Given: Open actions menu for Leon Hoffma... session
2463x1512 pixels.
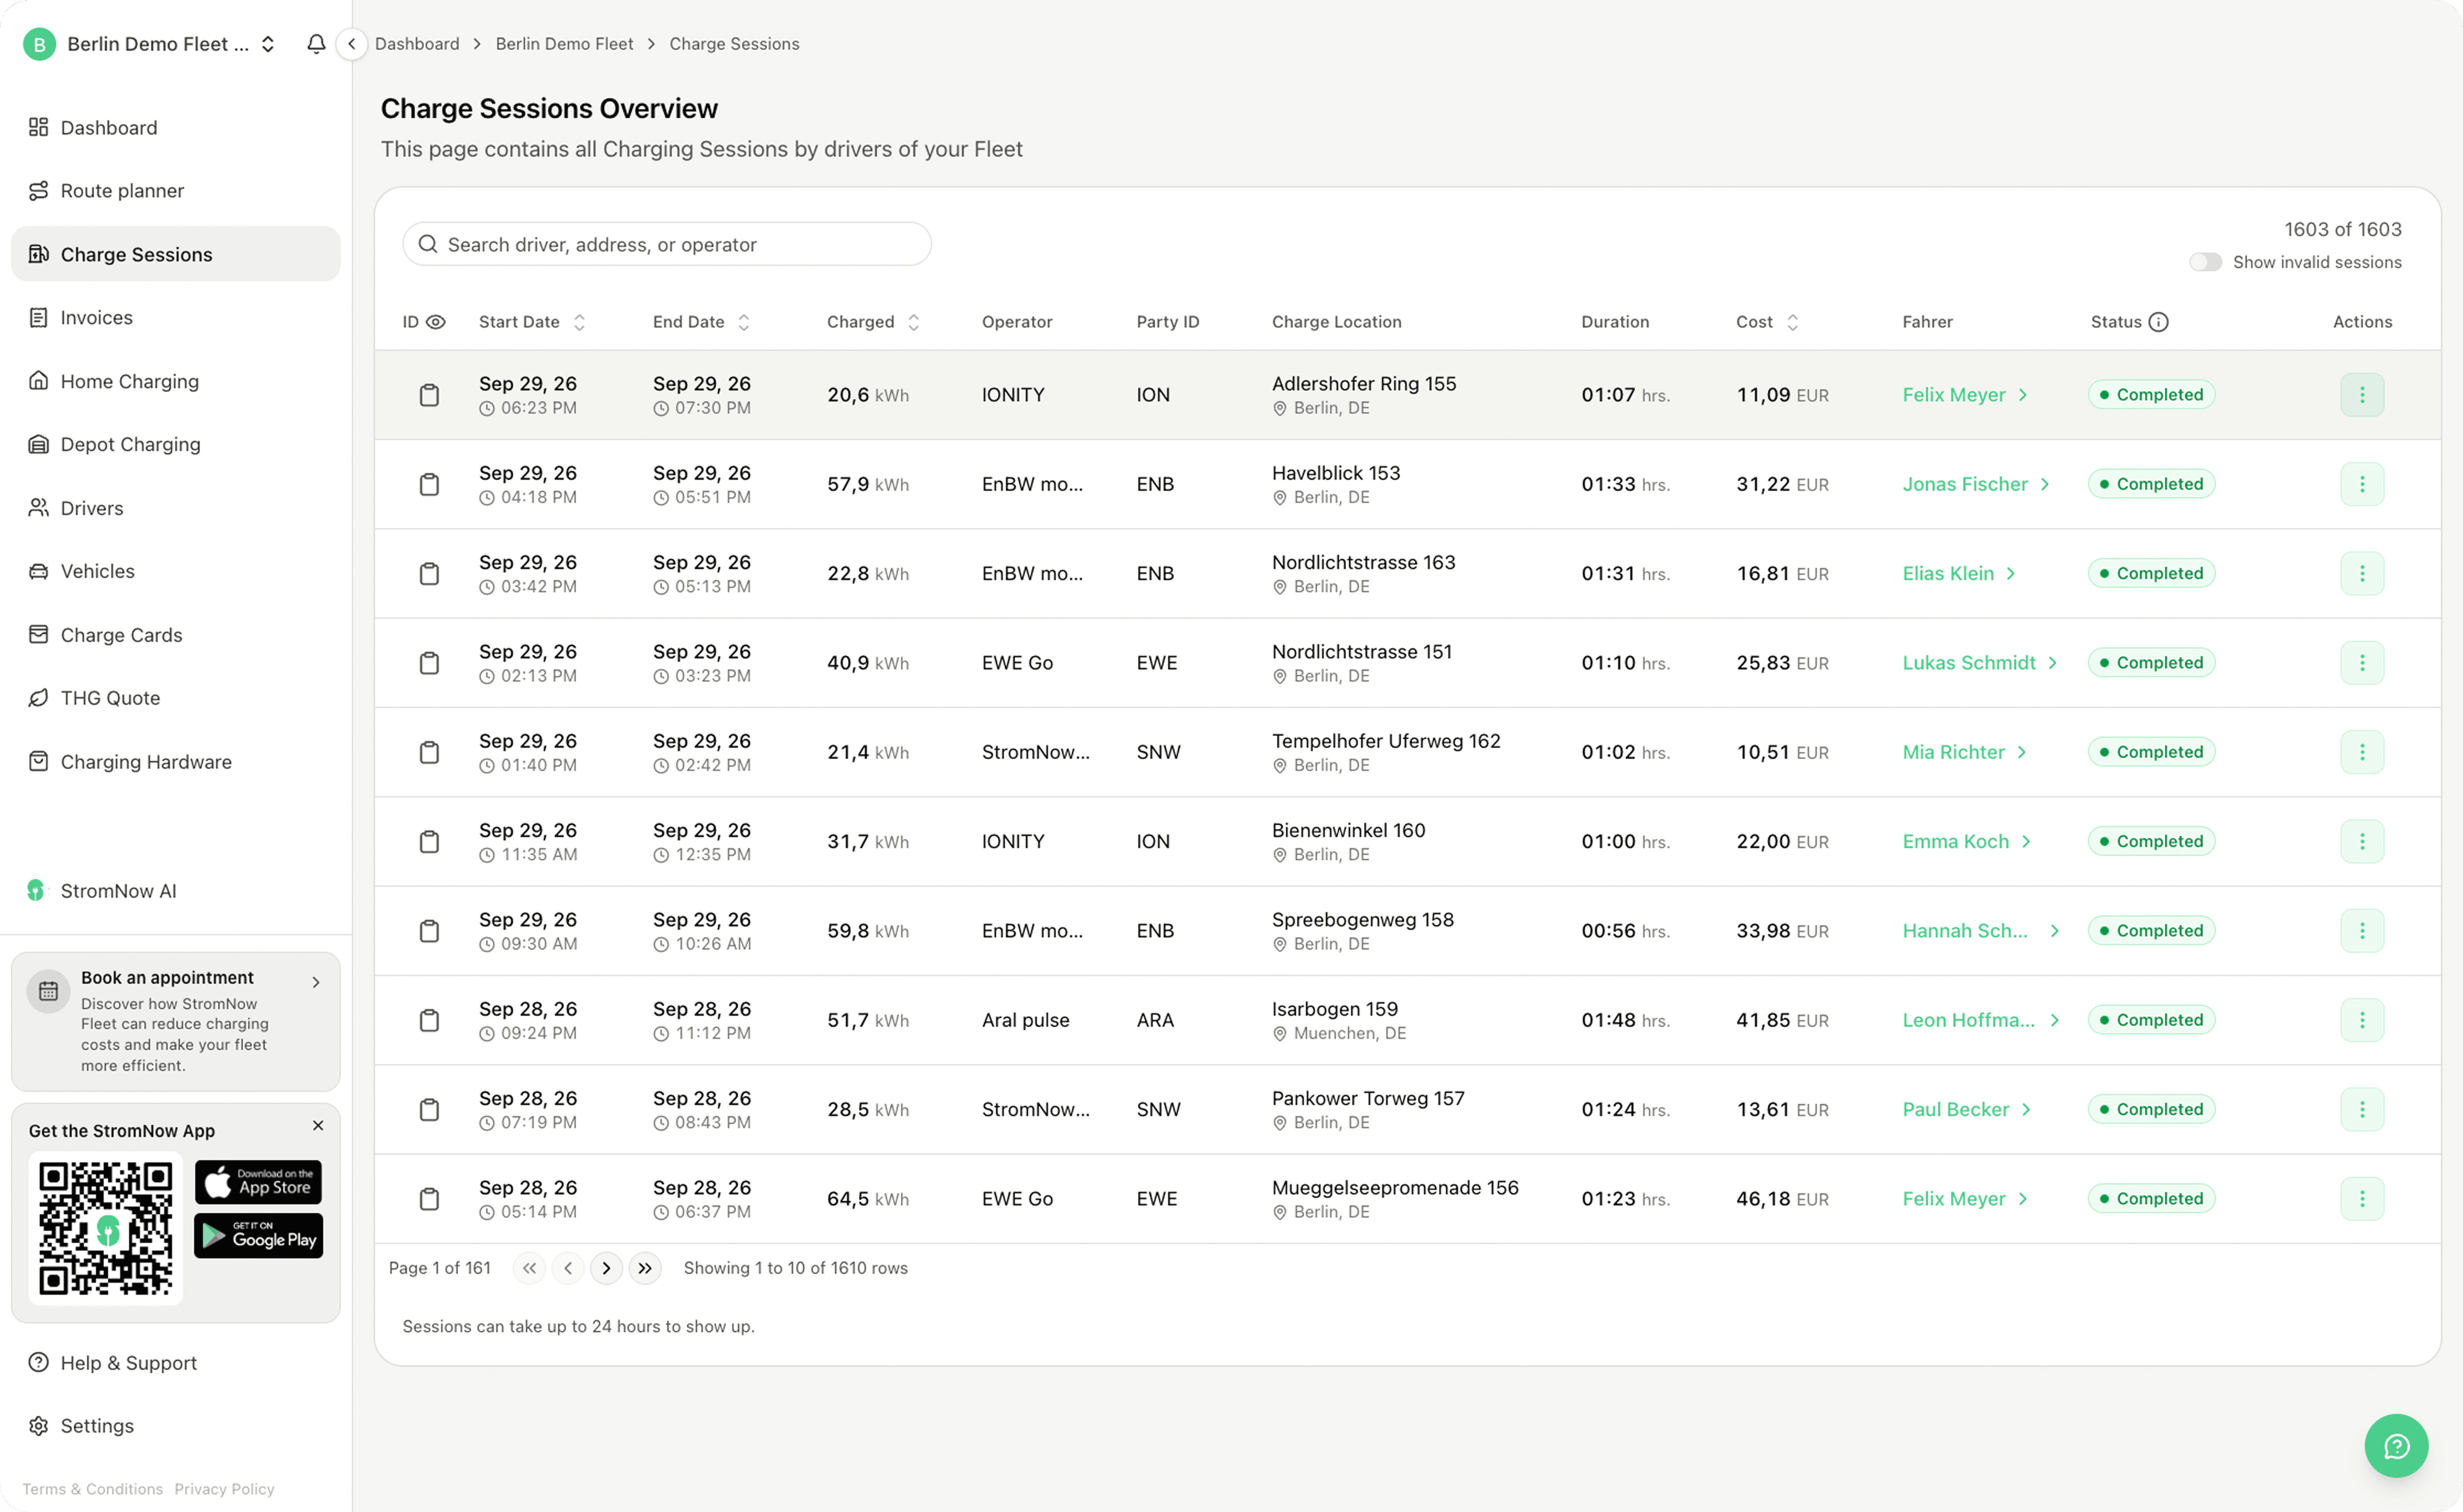Looking at the screenshot, I should pos(2361,1020).
